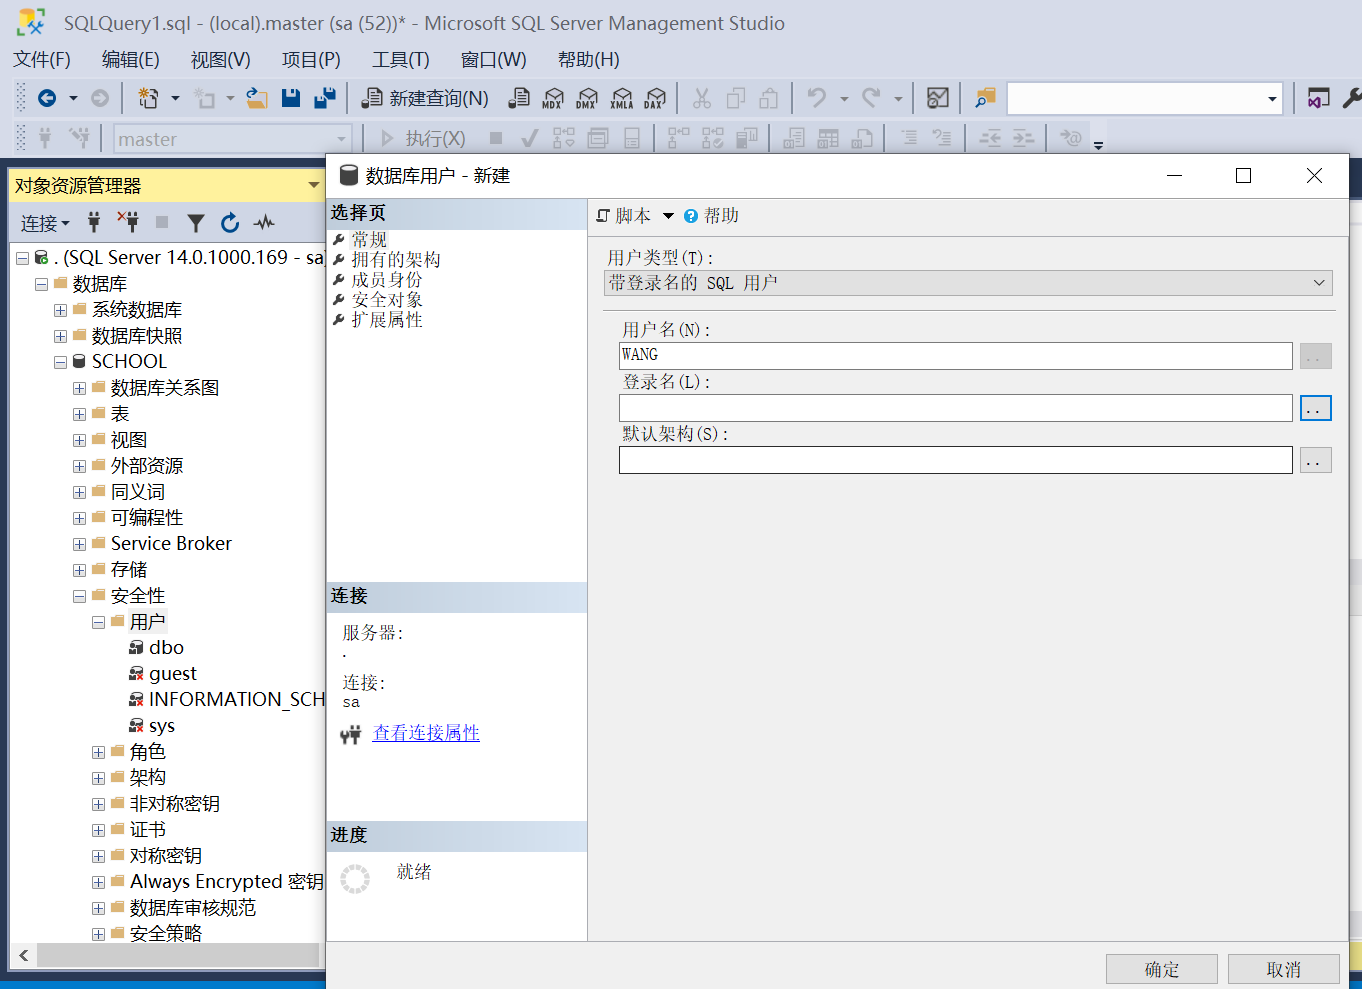Click the Script (脚本) button

click(x=624, y=216)
